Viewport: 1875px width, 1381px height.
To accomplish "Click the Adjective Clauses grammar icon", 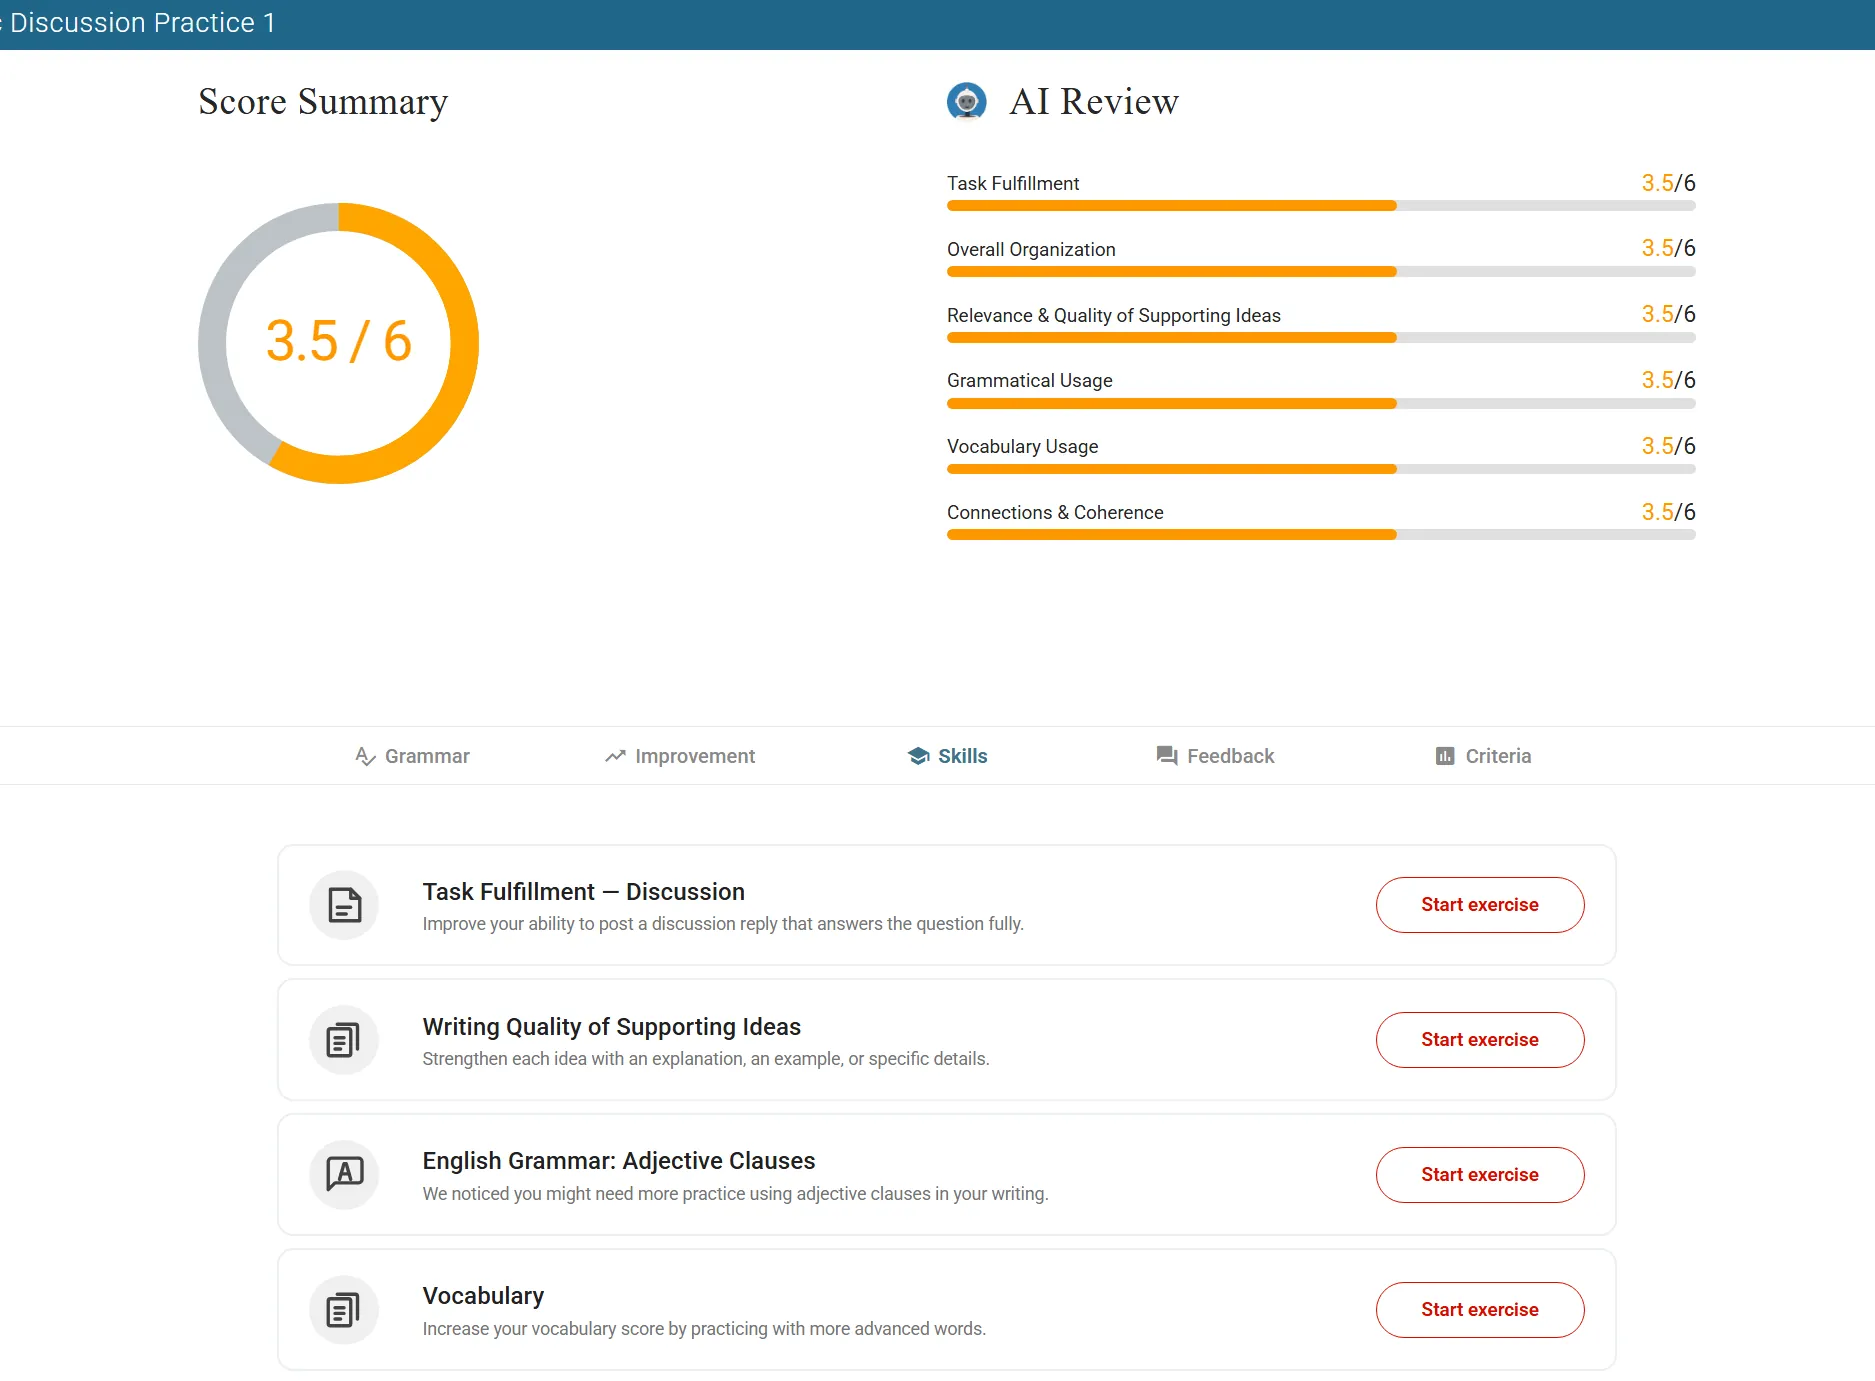I will [344, 1174].
